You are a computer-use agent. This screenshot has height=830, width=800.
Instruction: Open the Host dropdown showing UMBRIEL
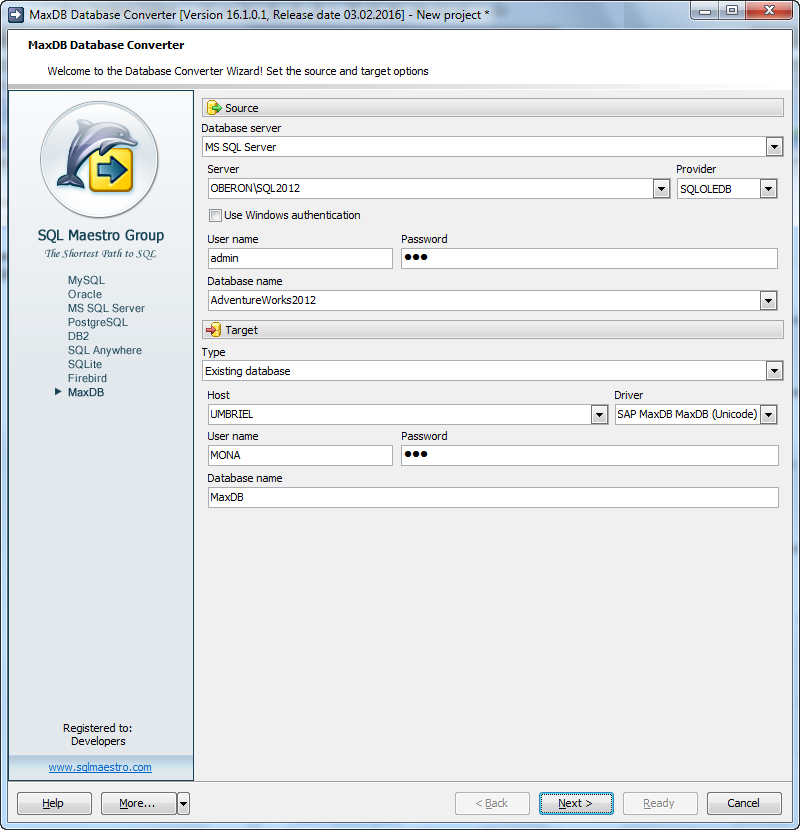[599, 414]
